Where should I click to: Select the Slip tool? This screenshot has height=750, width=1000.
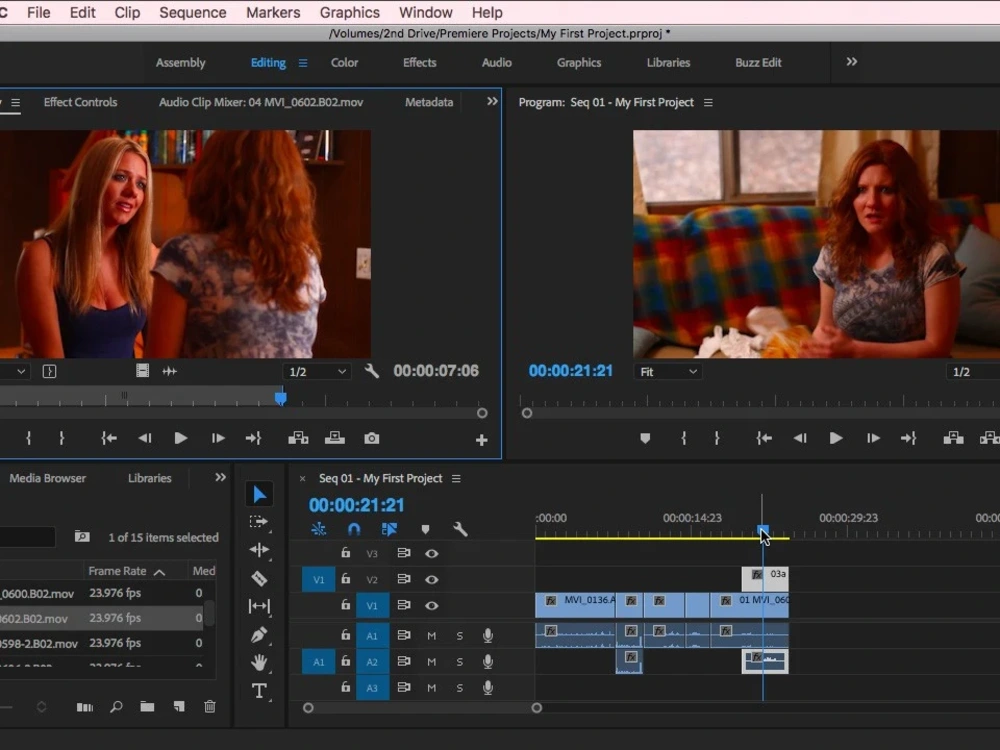click(x=259, y=606)
